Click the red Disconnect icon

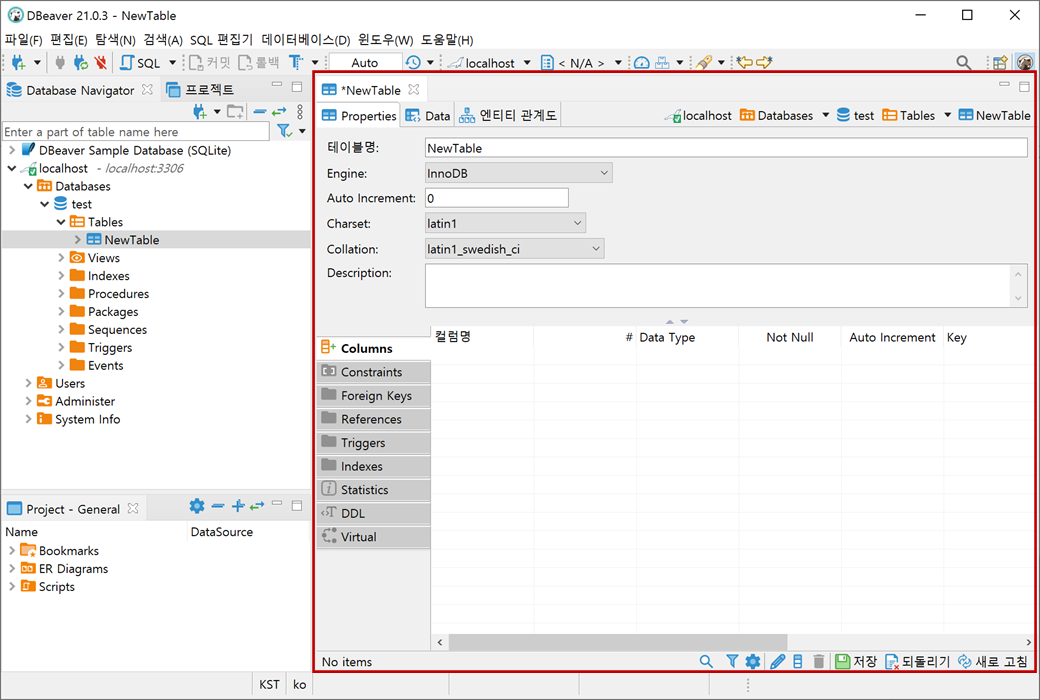(100, 62)
